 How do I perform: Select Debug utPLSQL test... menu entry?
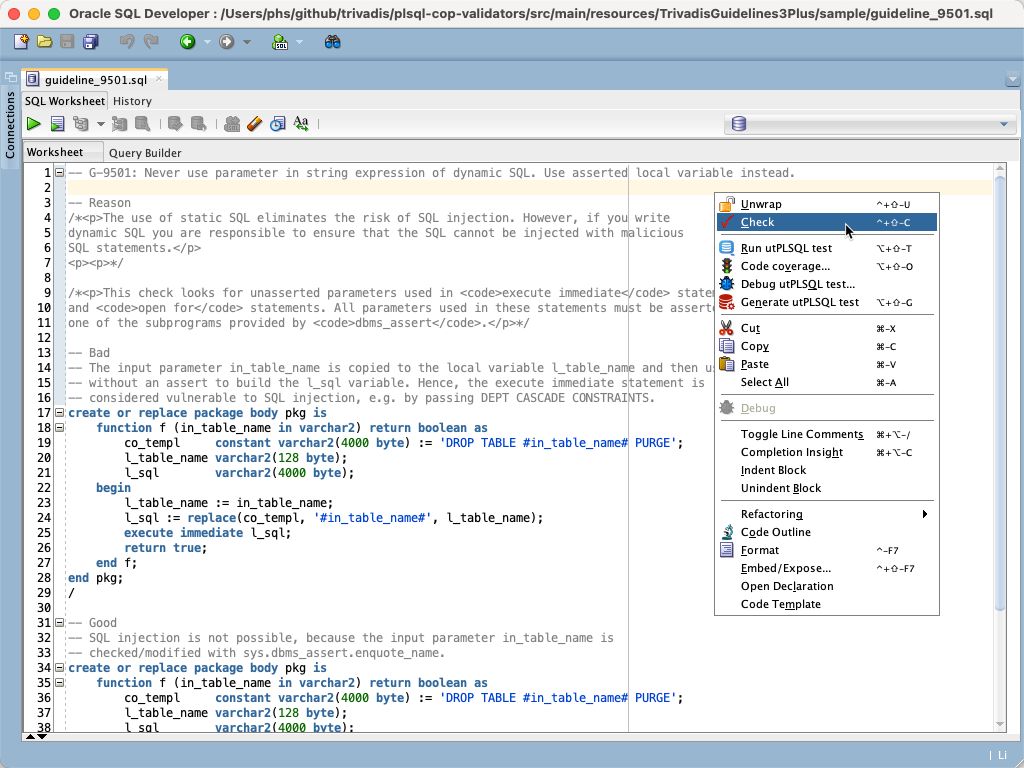pyautogui.click(x=827, y=284)
